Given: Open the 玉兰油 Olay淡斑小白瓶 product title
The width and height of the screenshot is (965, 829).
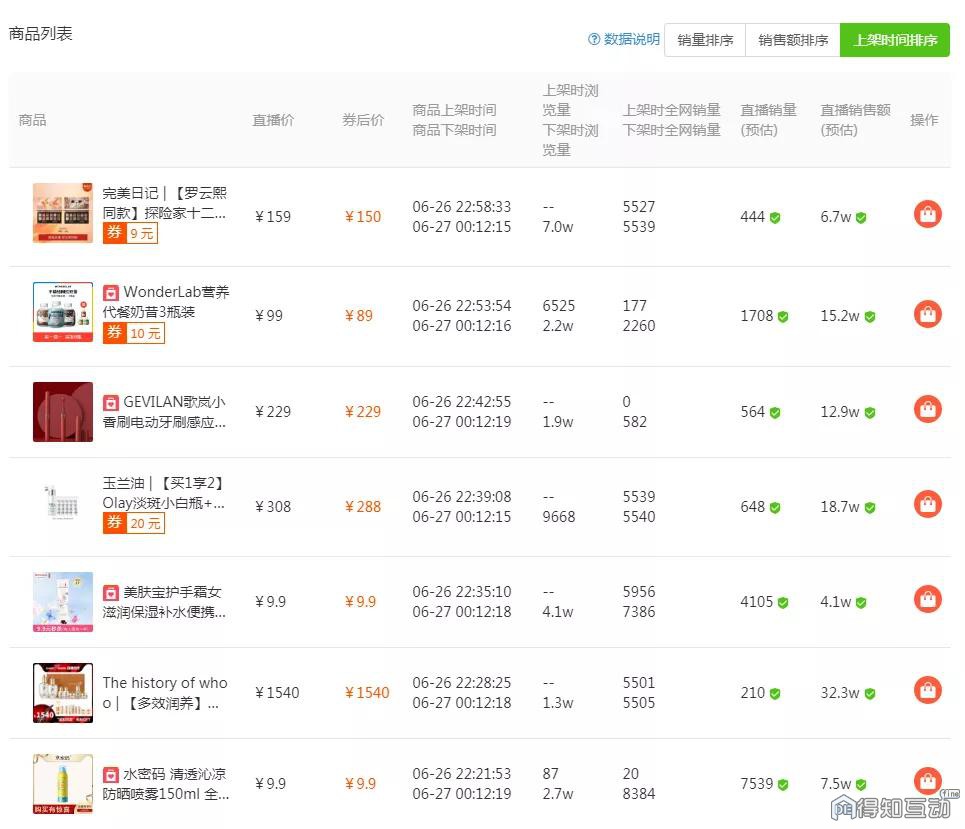Looking at the screenshot, I should (x=164, y=493).
